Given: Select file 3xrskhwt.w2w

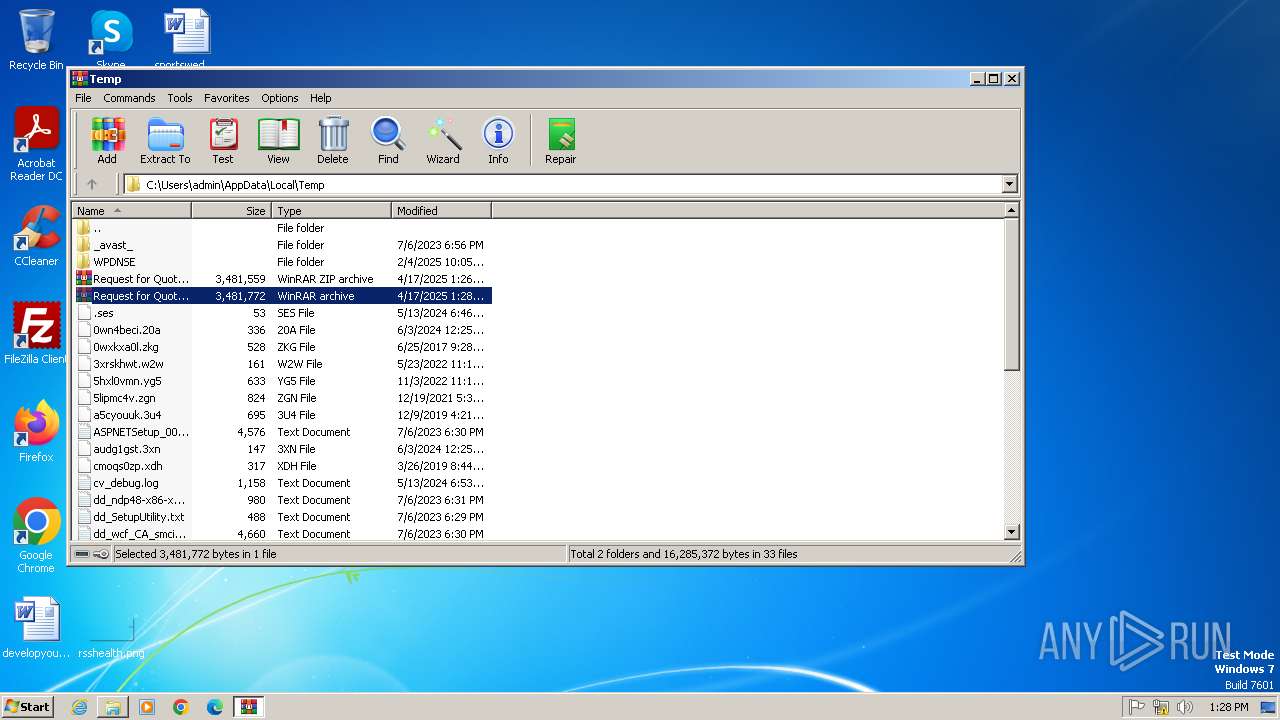Looking at the screenshot, I should (x=282, y=364).
